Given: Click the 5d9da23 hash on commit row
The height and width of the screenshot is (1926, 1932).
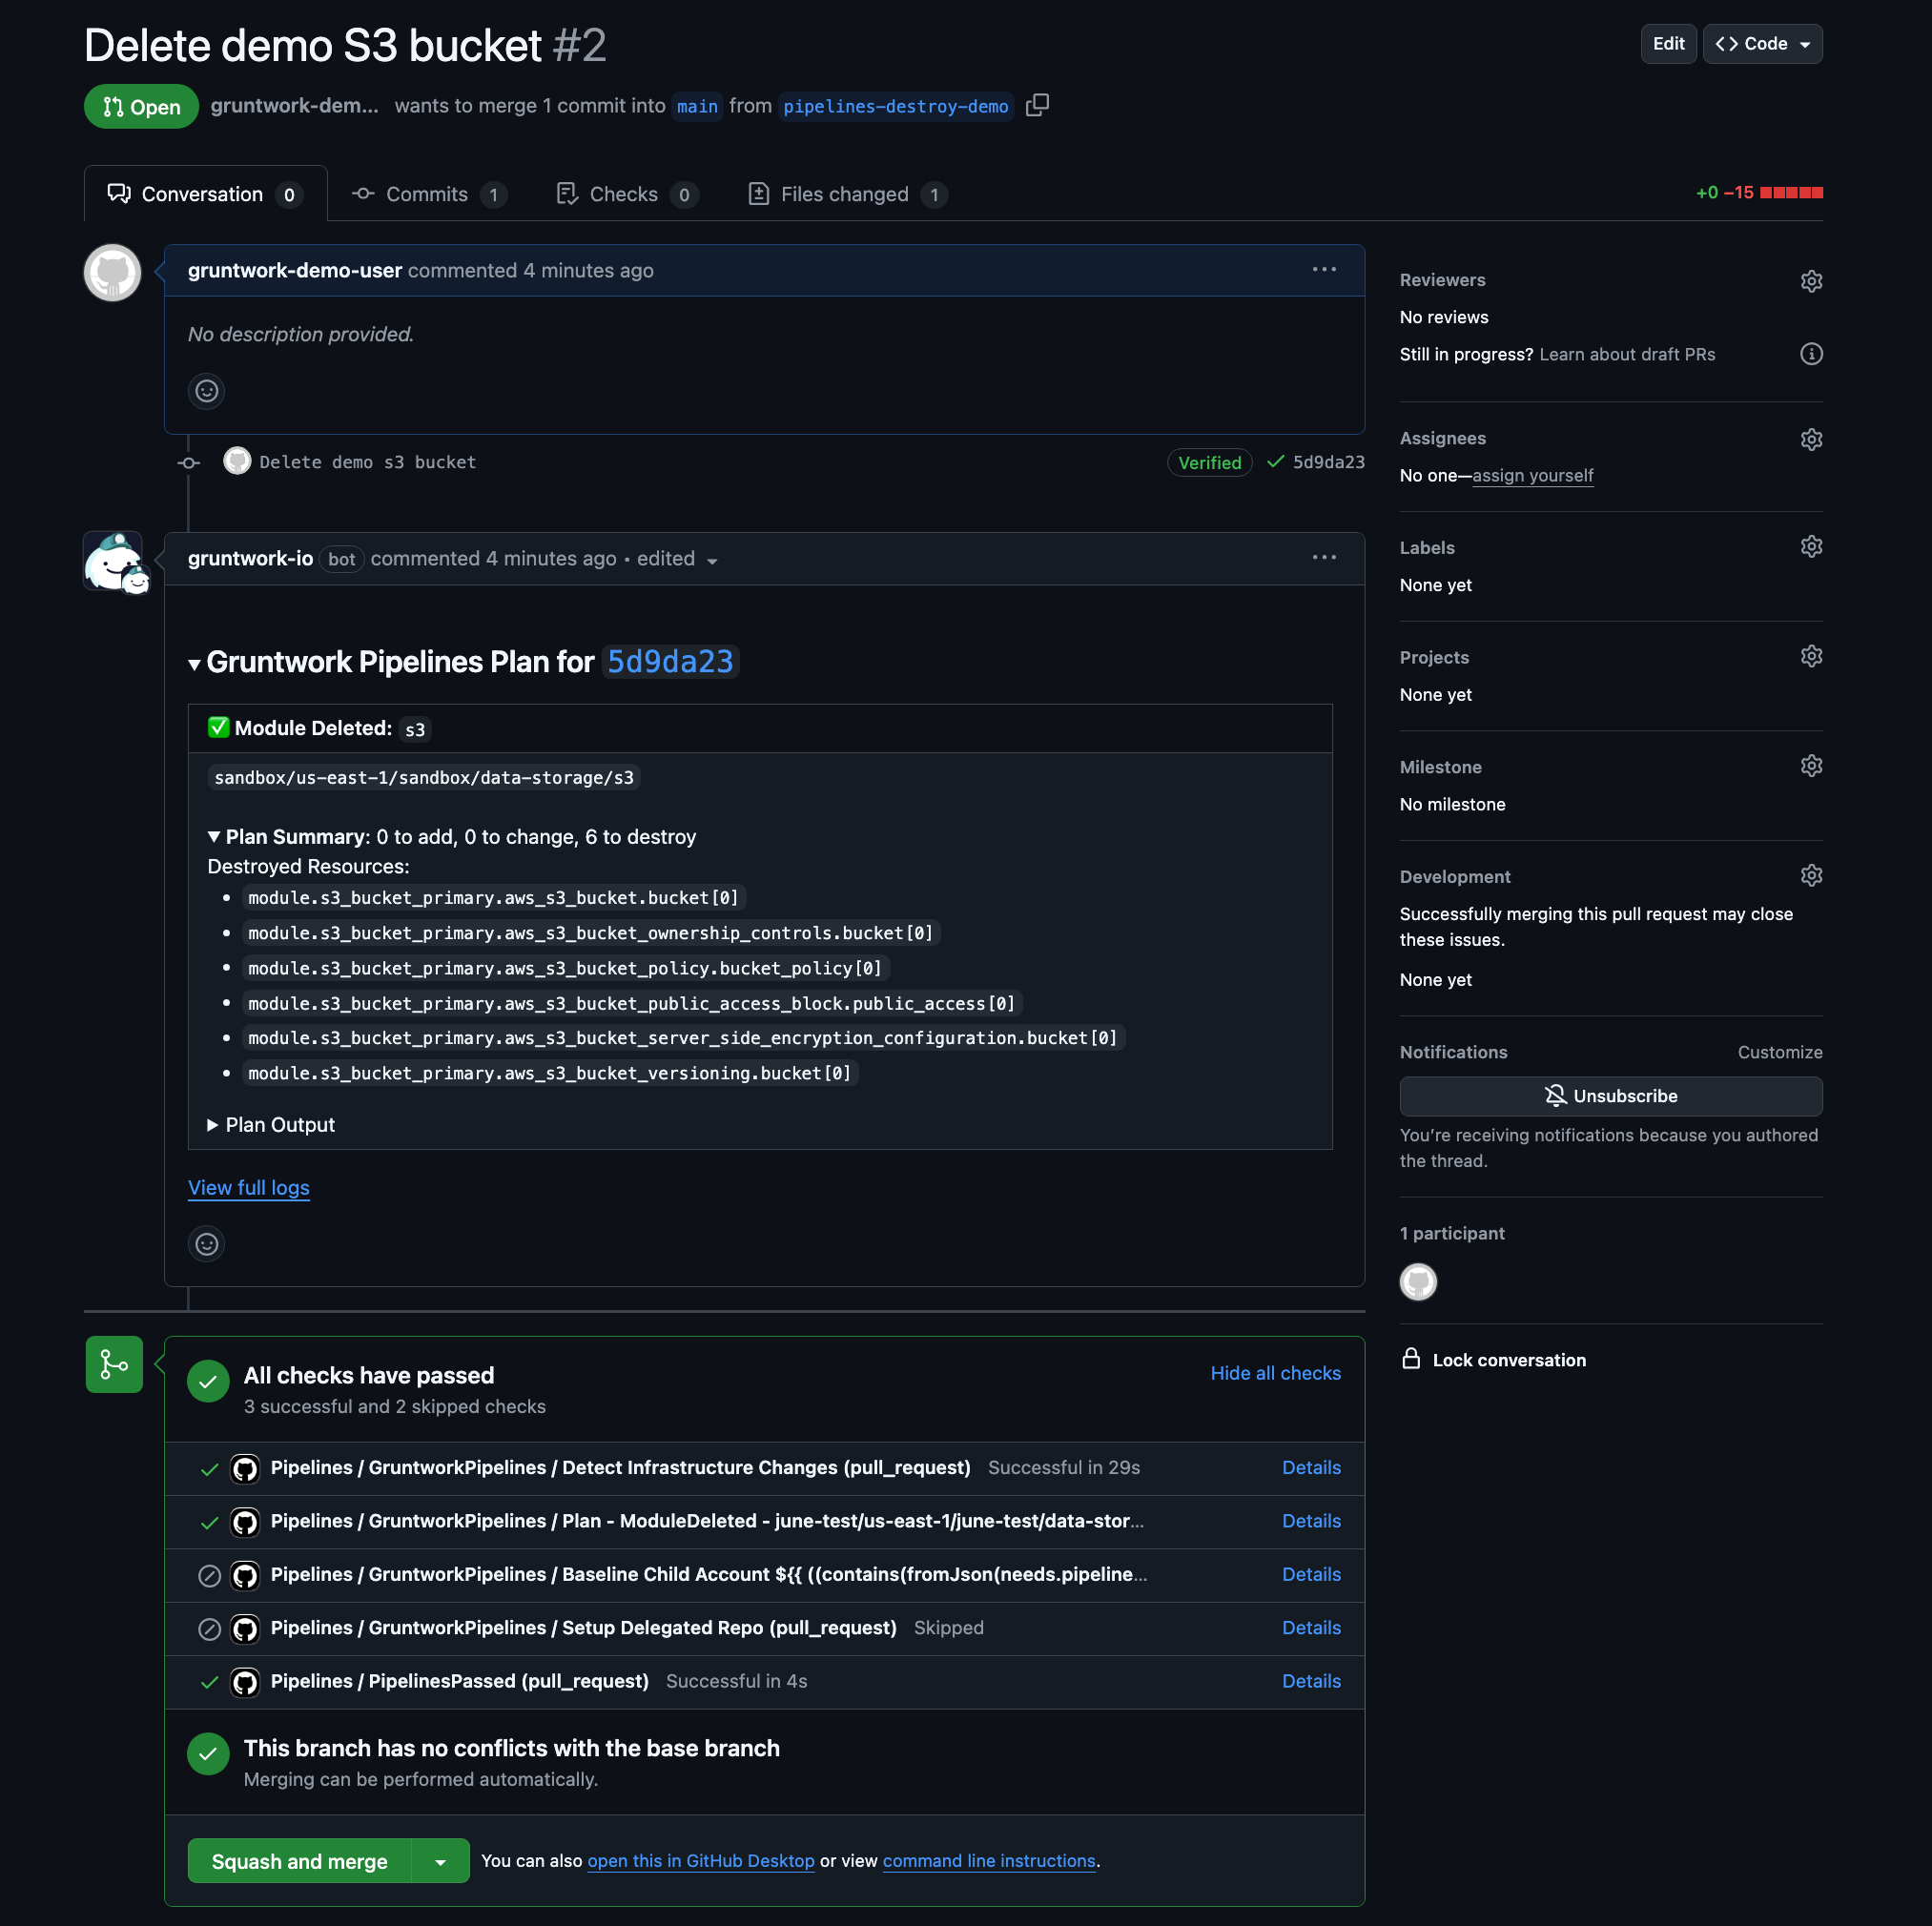Looking at the screenshot, I should [1328, 462].
